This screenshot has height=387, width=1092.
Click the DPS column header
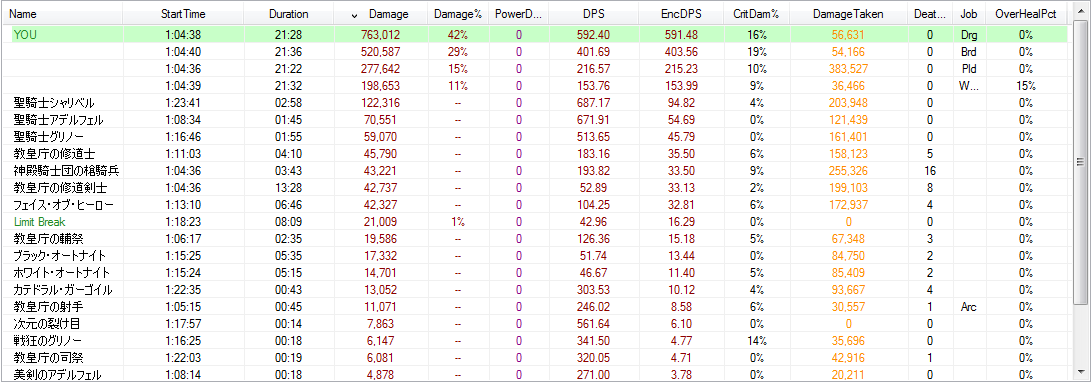[594, 13]
